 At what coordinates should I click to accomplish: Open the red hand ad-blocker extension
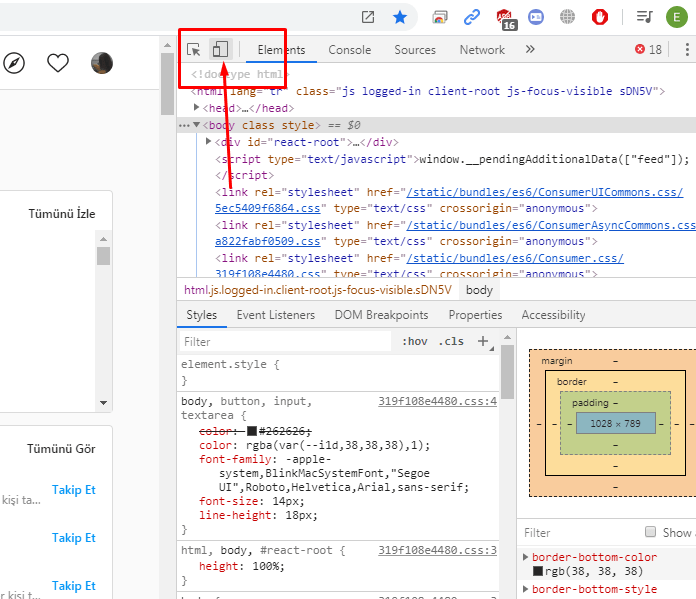coord(600,17)
